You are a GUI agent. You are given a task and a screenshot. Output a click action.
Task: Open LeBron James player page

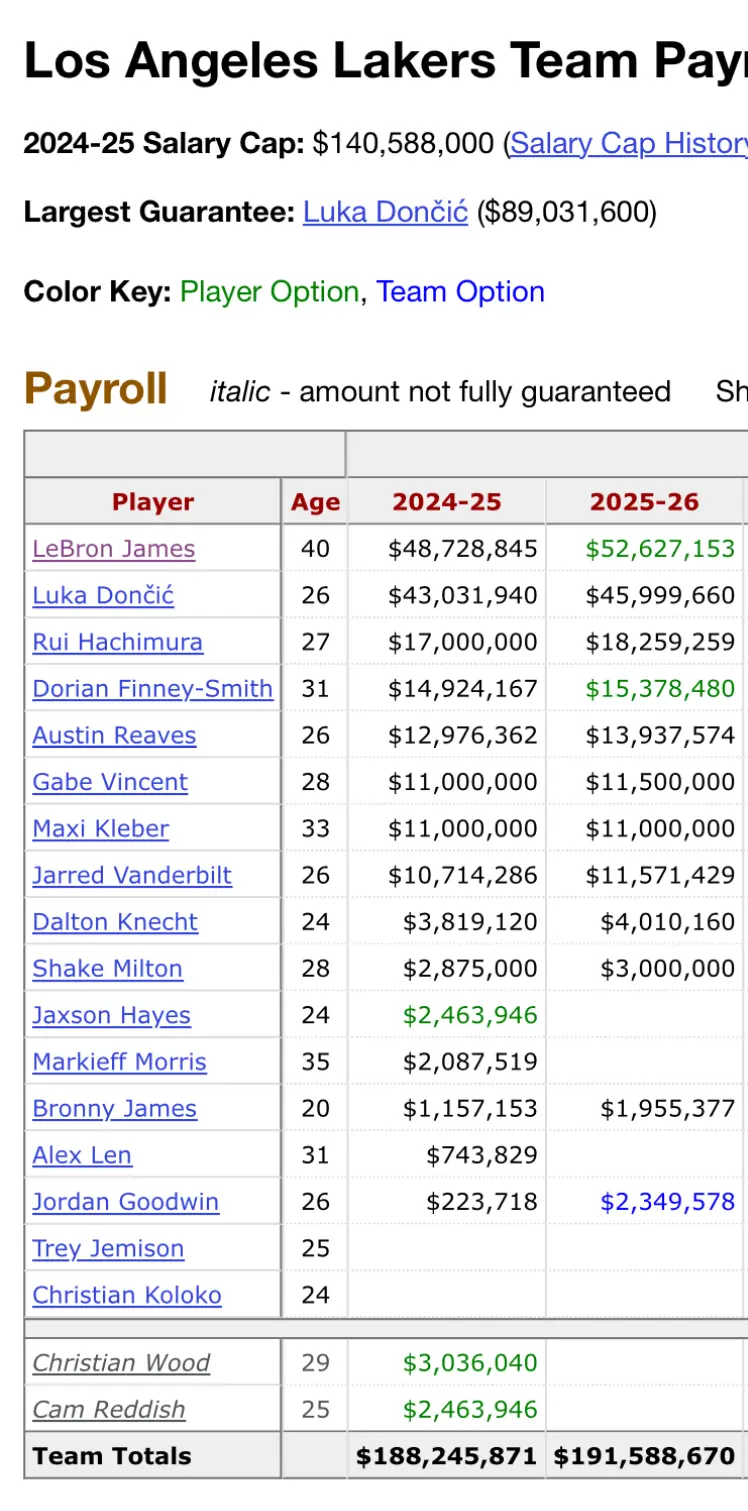pyautogui.click(x=113, y=549)
